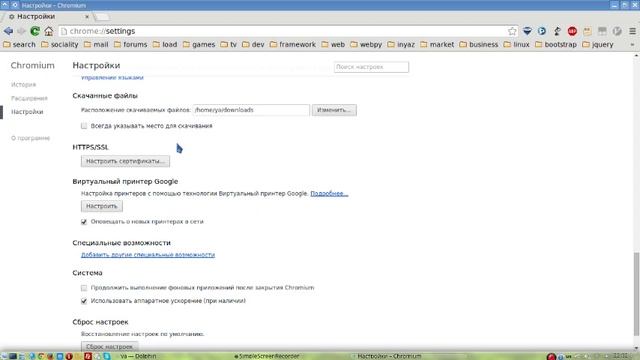Screen dimensions: 640x360
Task: Open the 'load' bookmark folder
Action: tap(165, 44)
